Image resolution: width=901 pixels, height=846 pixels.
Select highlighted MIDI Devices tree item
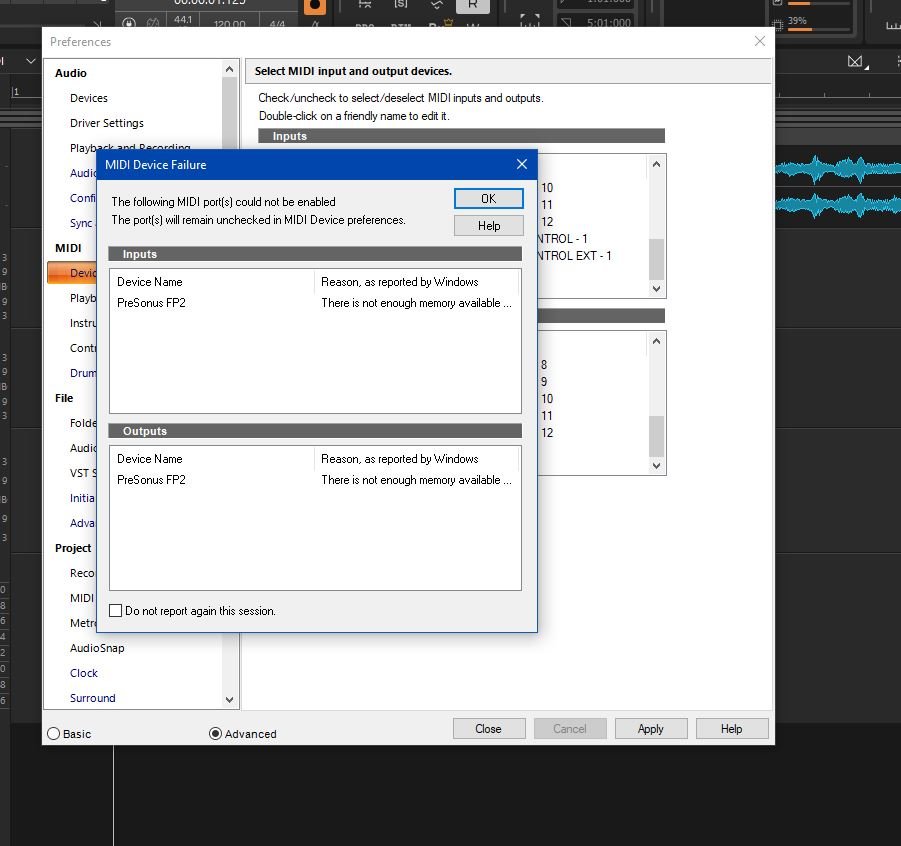click(72, 272)
